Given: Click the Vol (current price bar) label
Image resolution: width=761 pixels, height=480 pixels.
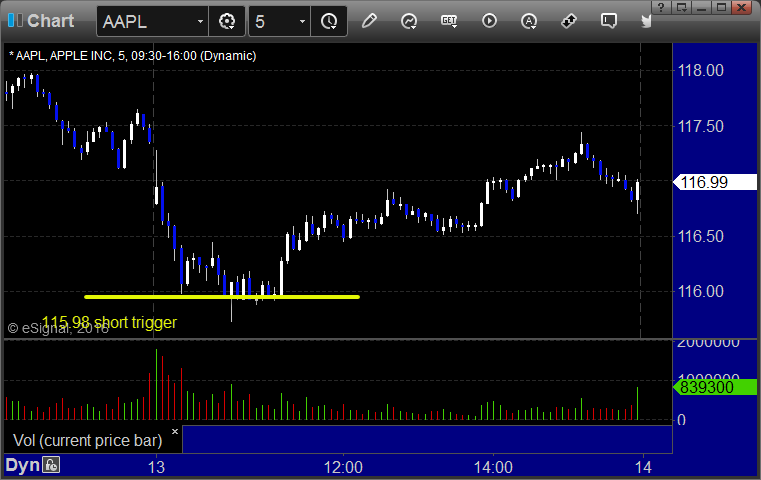Looking at the screenshot, I should point(88,440).
